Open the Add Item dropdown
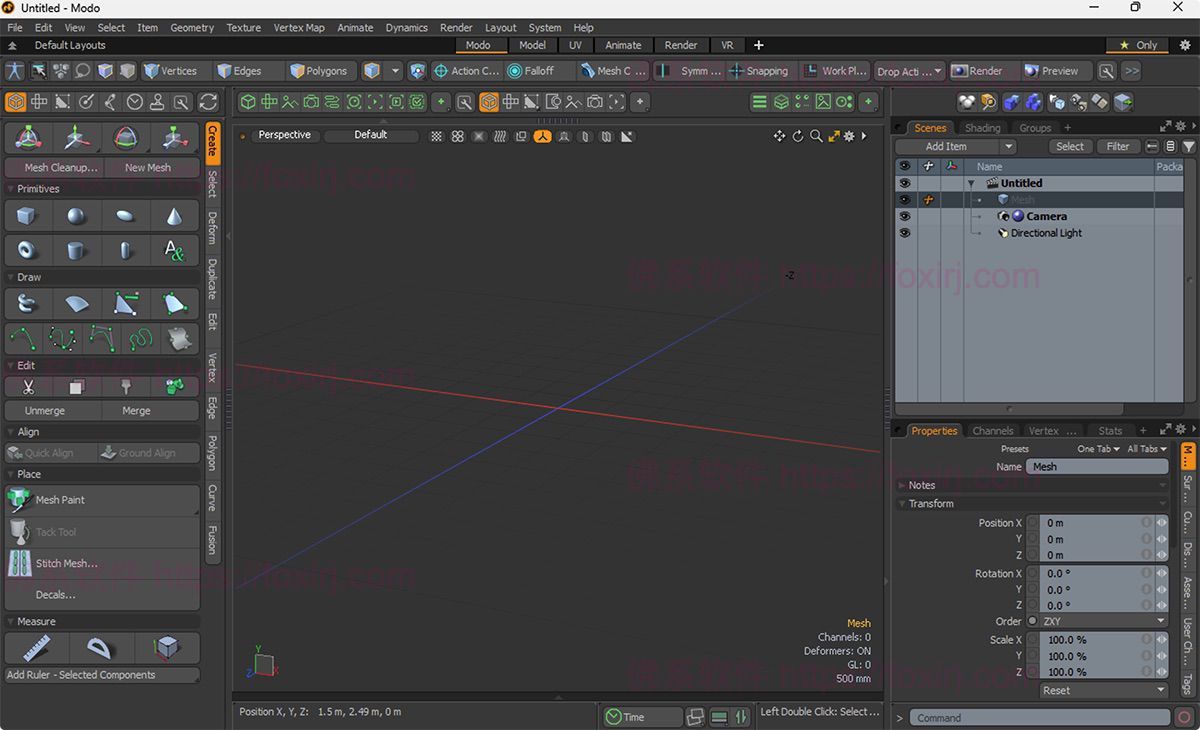Viewport: 1200px width, 730px height. 948,146
